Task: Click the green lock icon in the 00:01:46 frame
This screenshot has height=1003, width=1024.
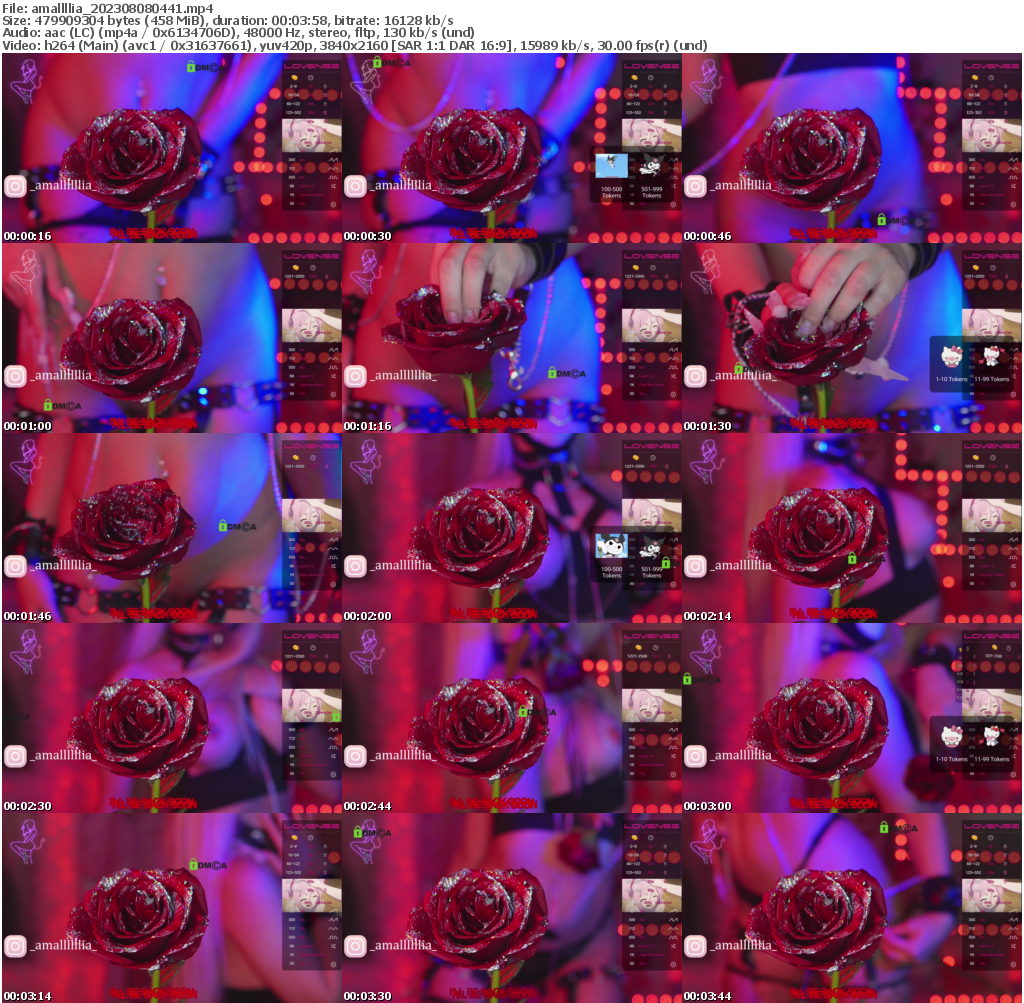Action: point(222,525)
